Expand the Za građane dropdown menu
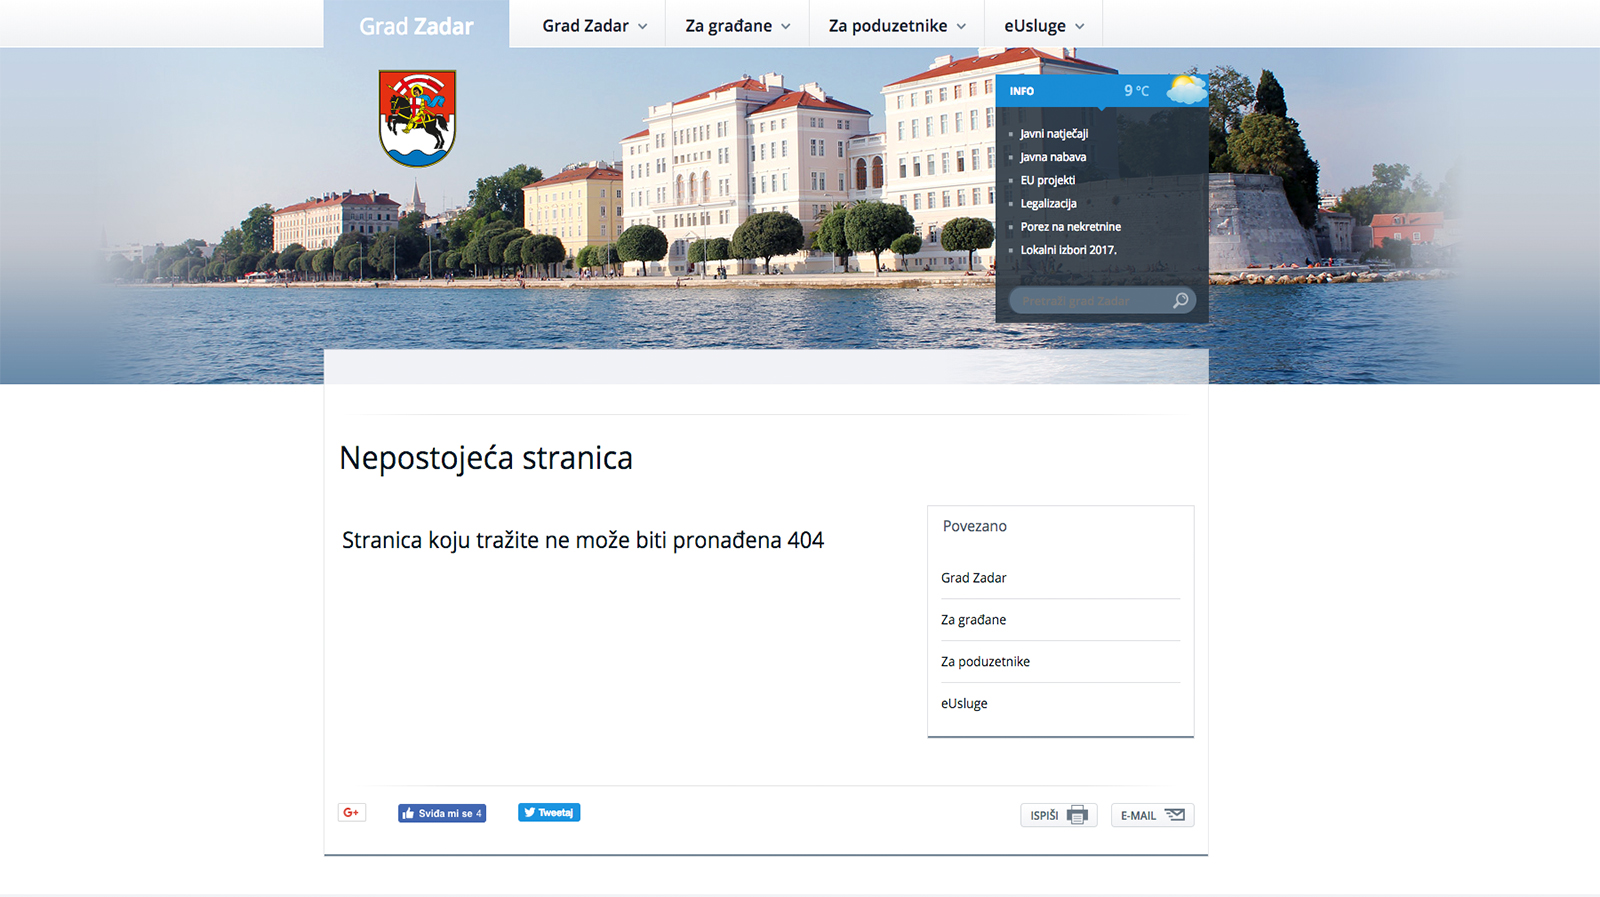 737,26
